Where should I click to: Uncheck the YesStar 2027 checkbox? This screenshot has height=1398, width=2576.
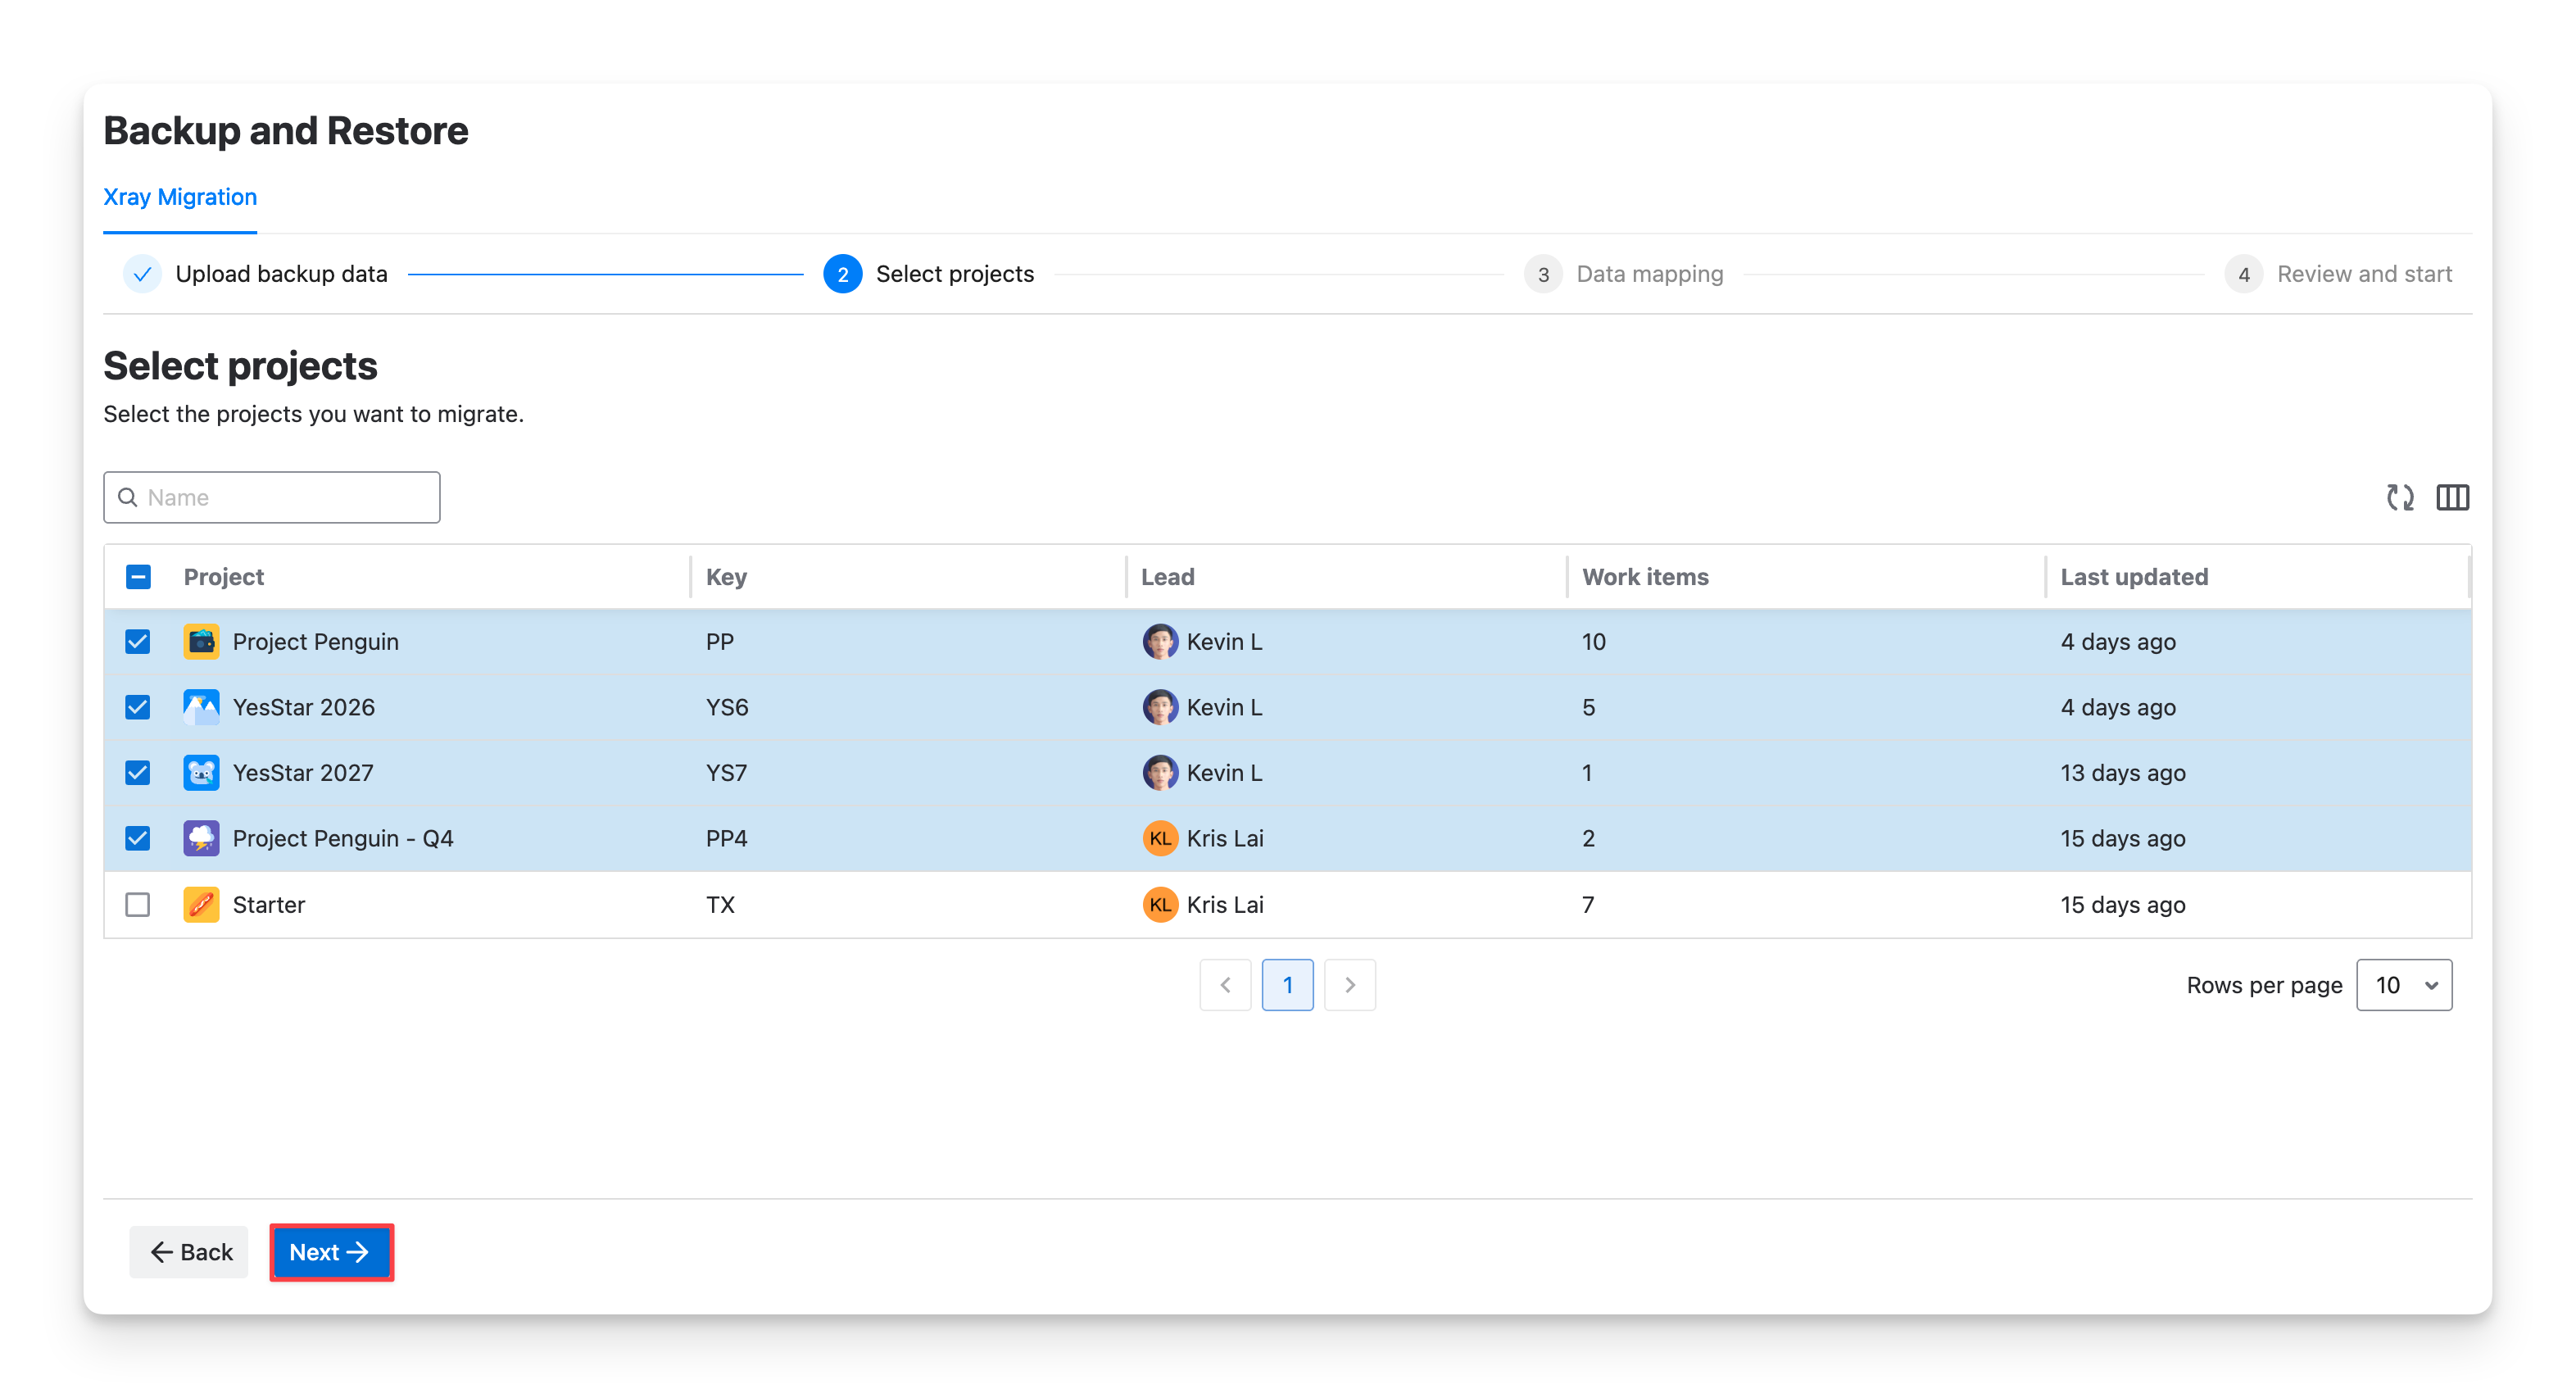coord(138,772)
